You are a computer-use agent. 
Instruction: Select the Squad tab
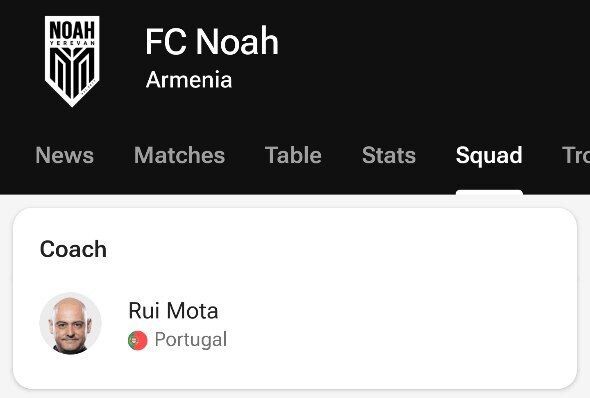point(489,156)
